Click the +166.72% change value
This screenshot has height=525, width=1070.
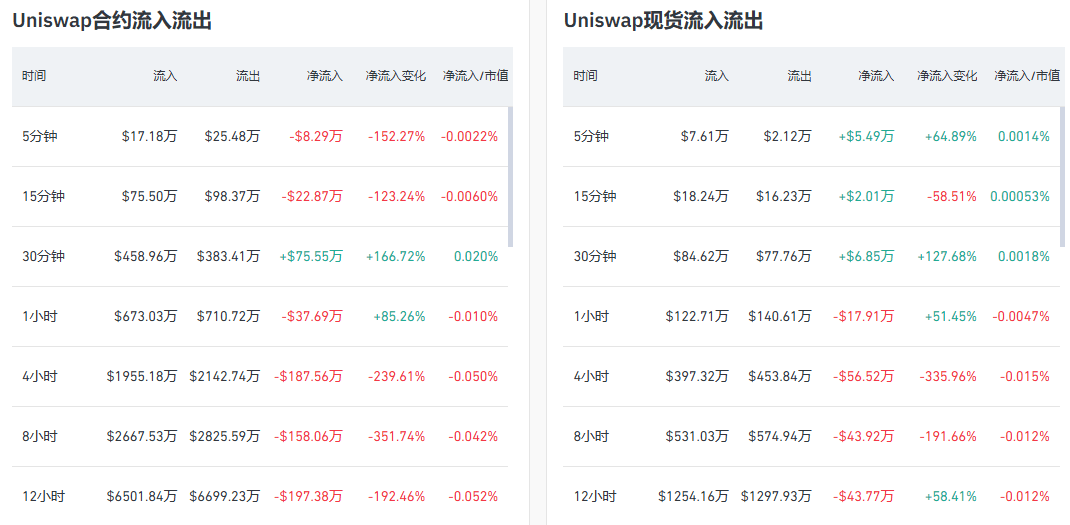tap(396, 257)
